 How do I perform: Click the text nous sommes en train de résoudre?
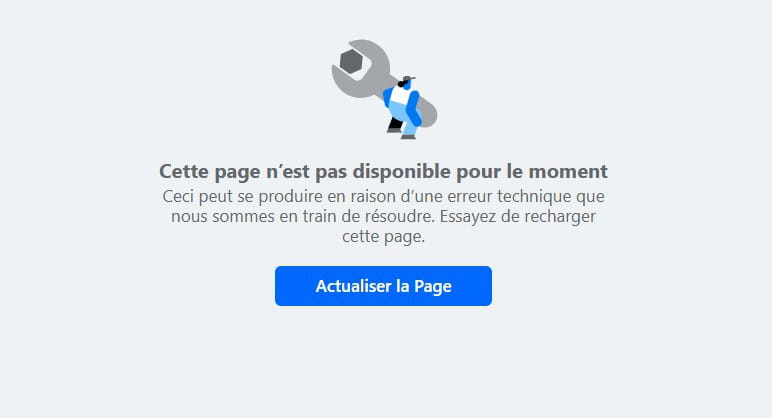pos(302,217)
